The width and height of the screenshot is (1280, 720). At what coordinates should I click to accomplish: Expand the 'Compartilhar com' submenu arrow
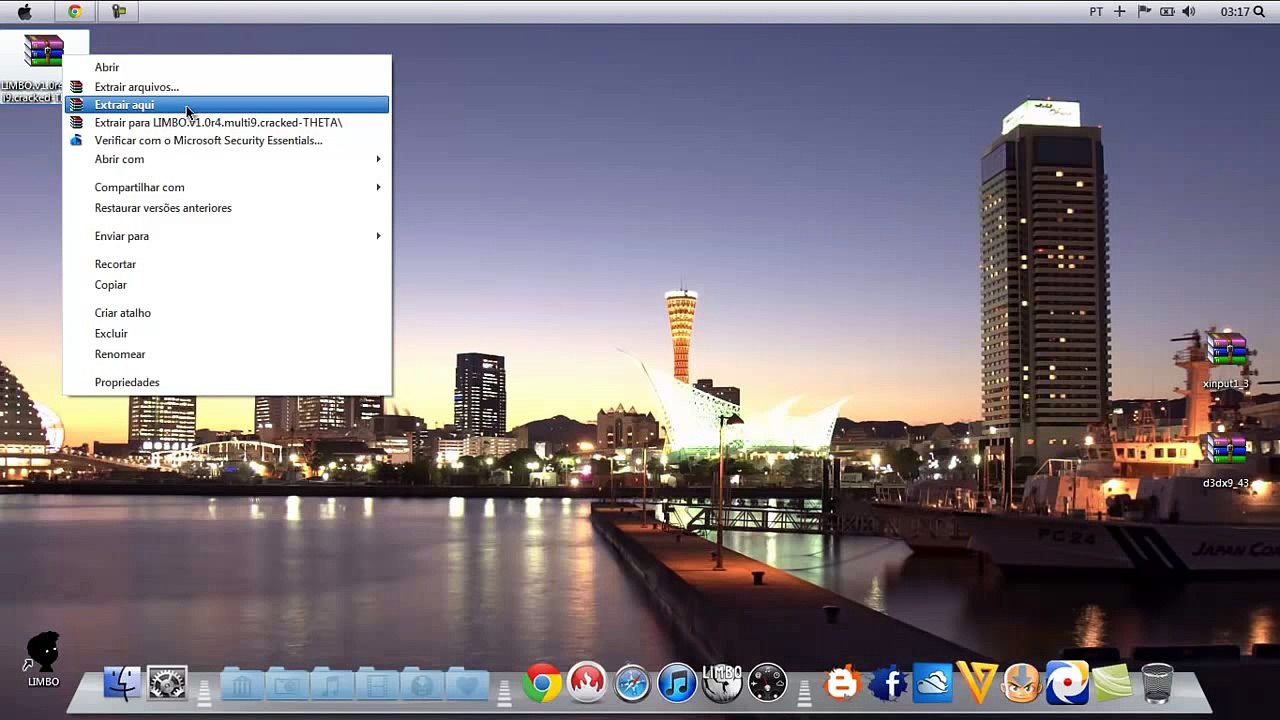pyautogui.click(x=378, y=187)
